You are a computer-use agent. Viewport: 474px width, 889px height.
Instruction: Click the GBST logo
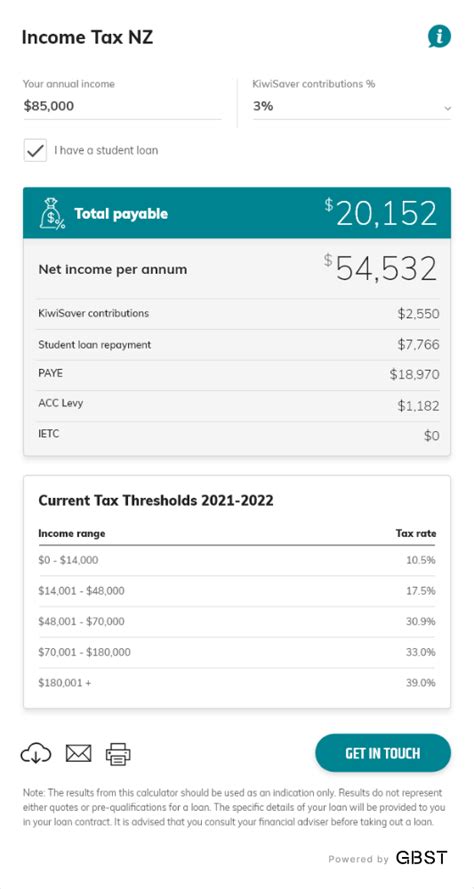(x=421, y=857)
